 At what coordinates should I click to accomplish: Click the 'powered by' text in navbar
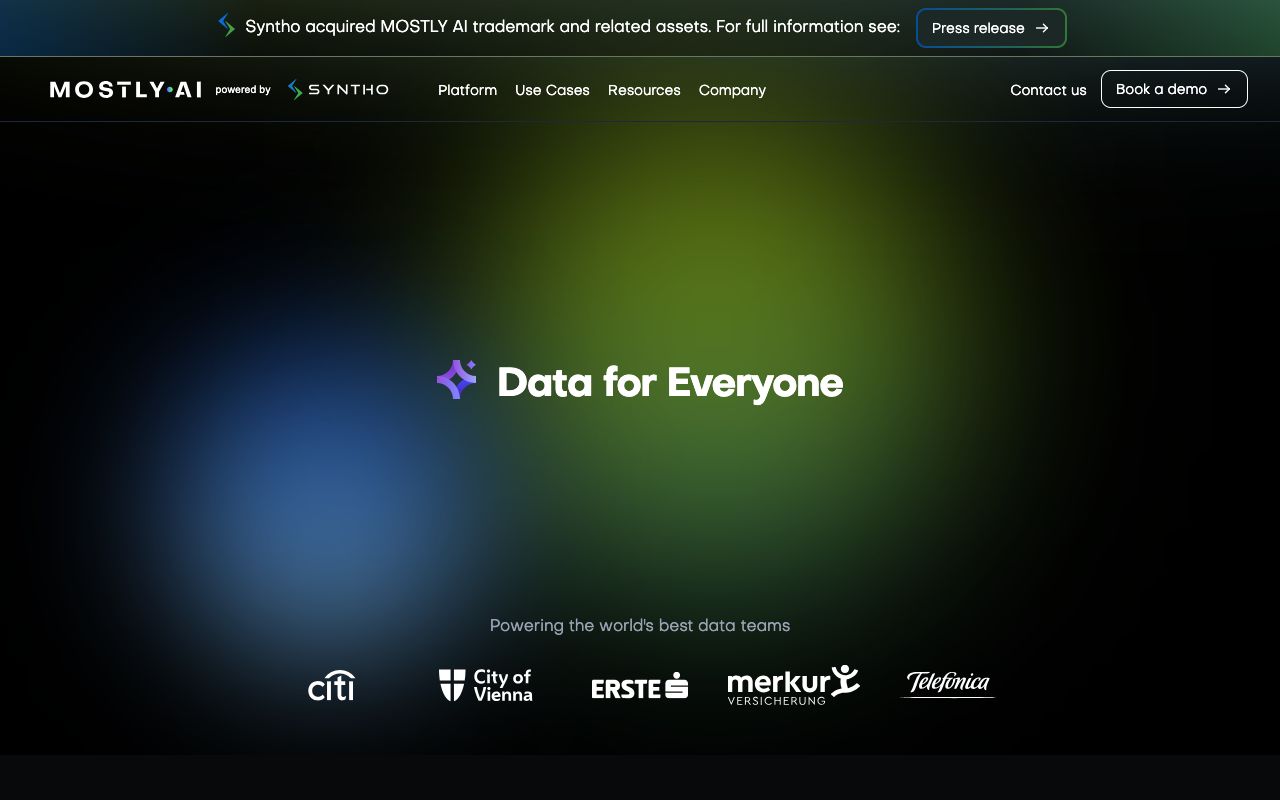coord(243,90)
